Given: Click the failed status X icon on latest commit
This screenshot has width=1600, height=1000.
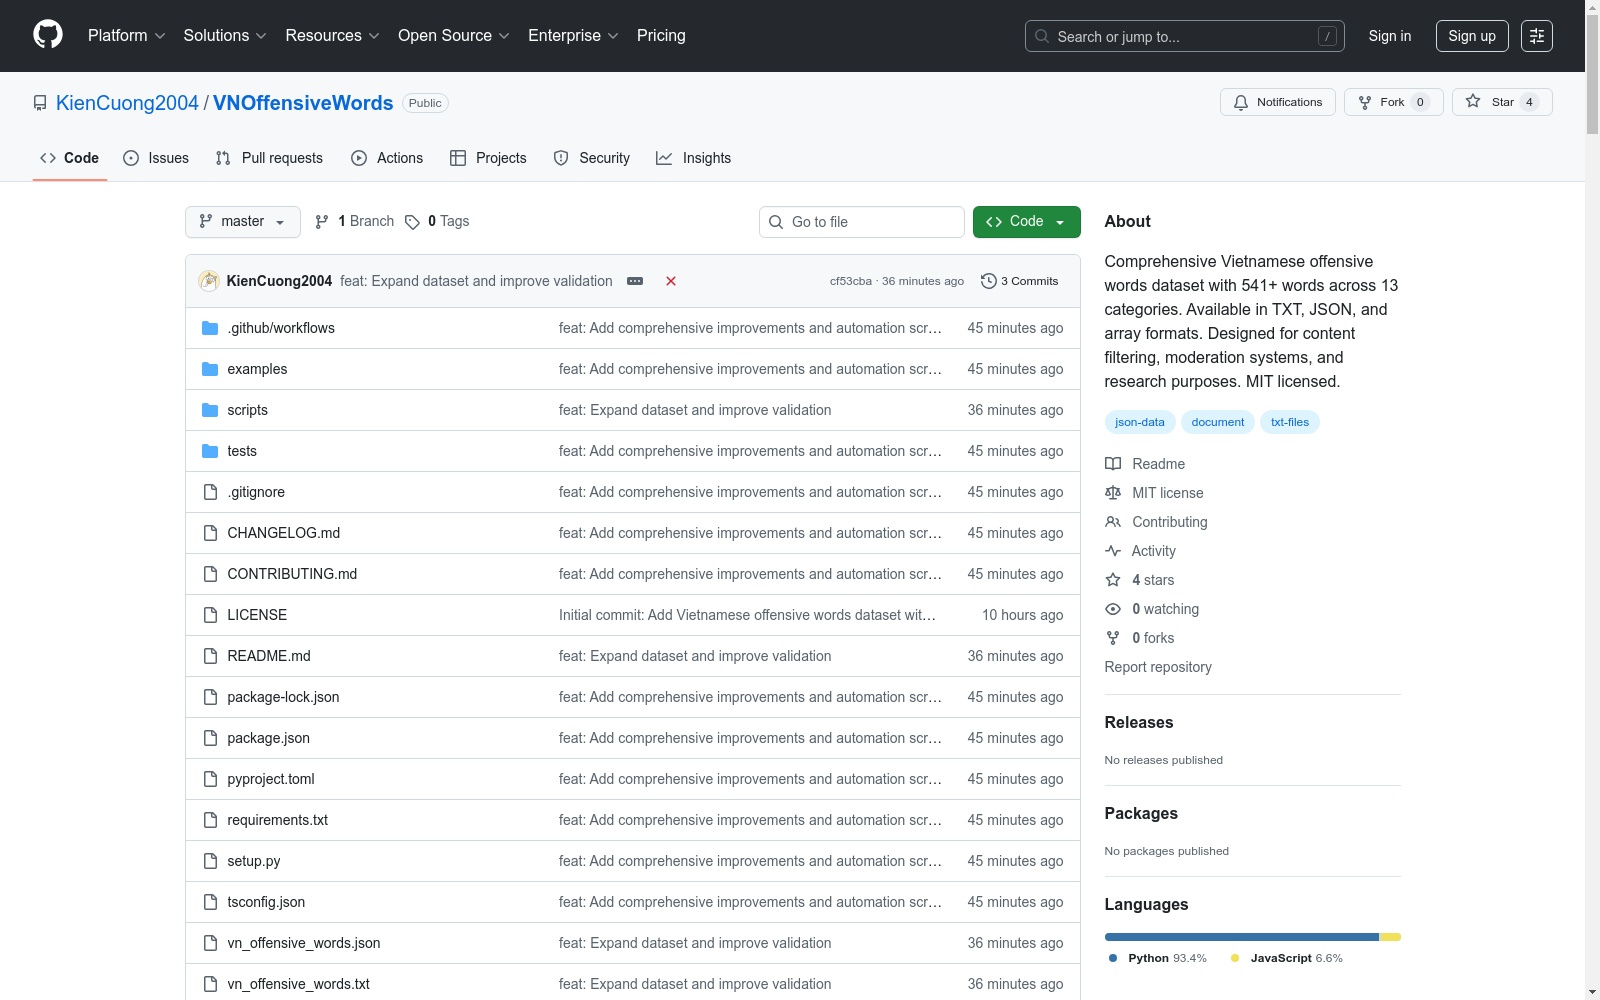Looking at the screenshot, I should 671,281.
